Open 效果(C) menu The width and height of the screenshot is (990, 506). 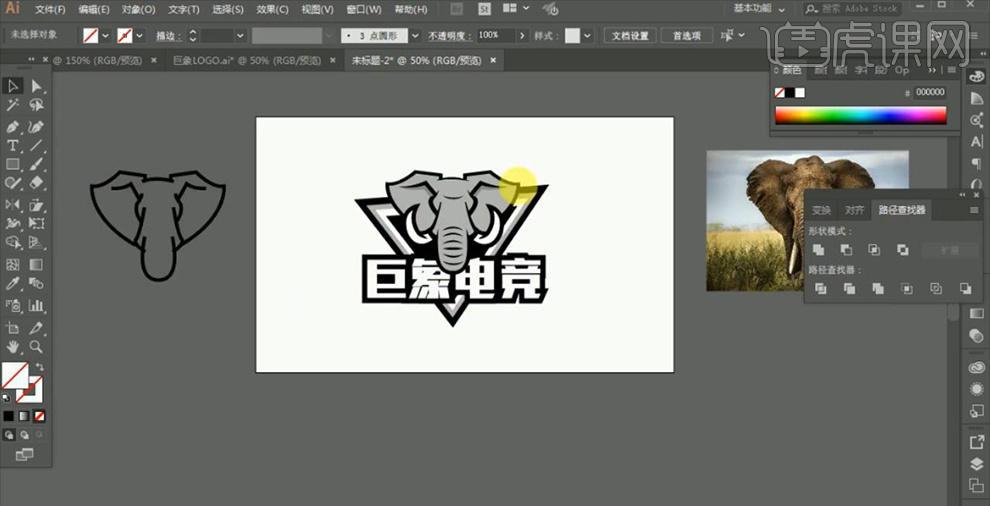[273, 9]
